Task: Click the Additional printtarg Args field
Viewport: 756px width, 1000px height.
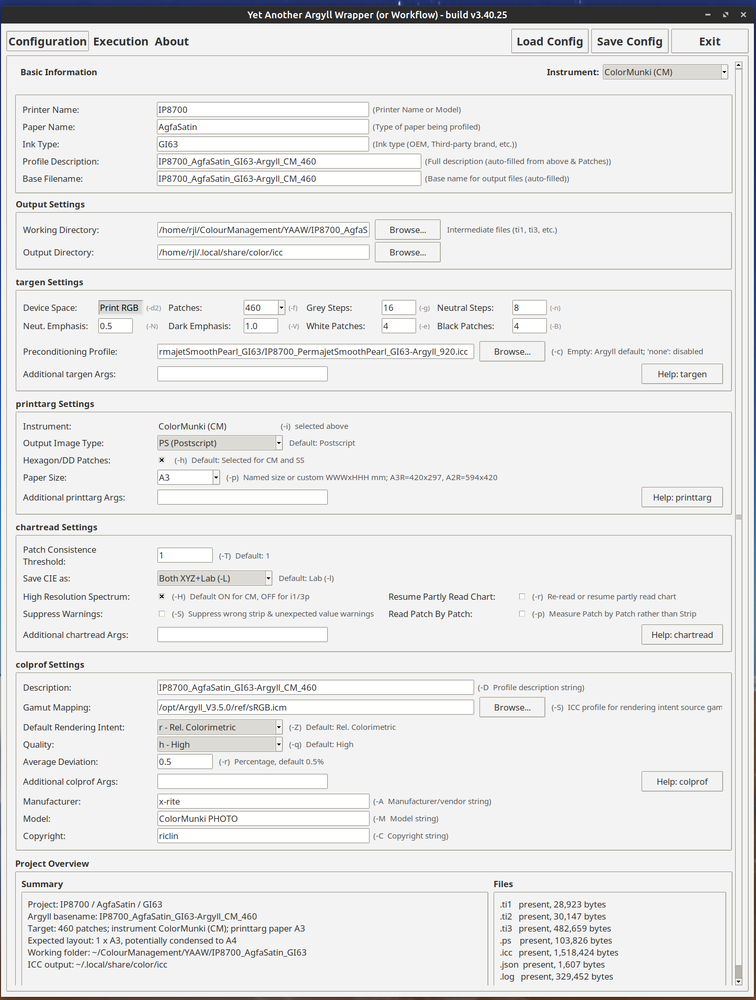Action: coord(242,497)
